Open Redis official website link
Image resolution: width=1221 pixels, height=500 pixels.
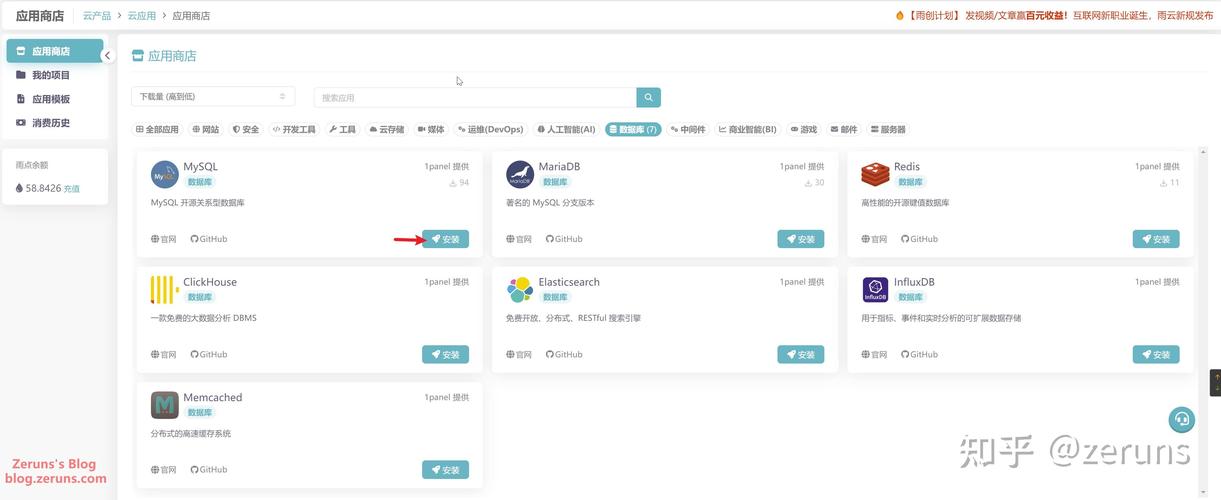tap(874, 239)
